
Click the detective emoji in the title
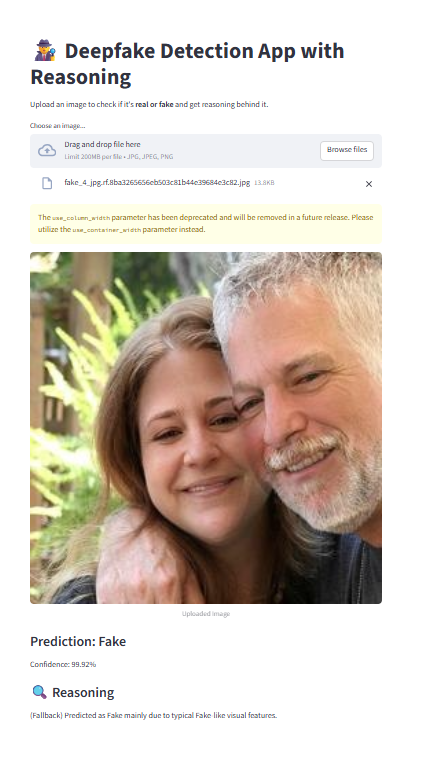[45, 51]
